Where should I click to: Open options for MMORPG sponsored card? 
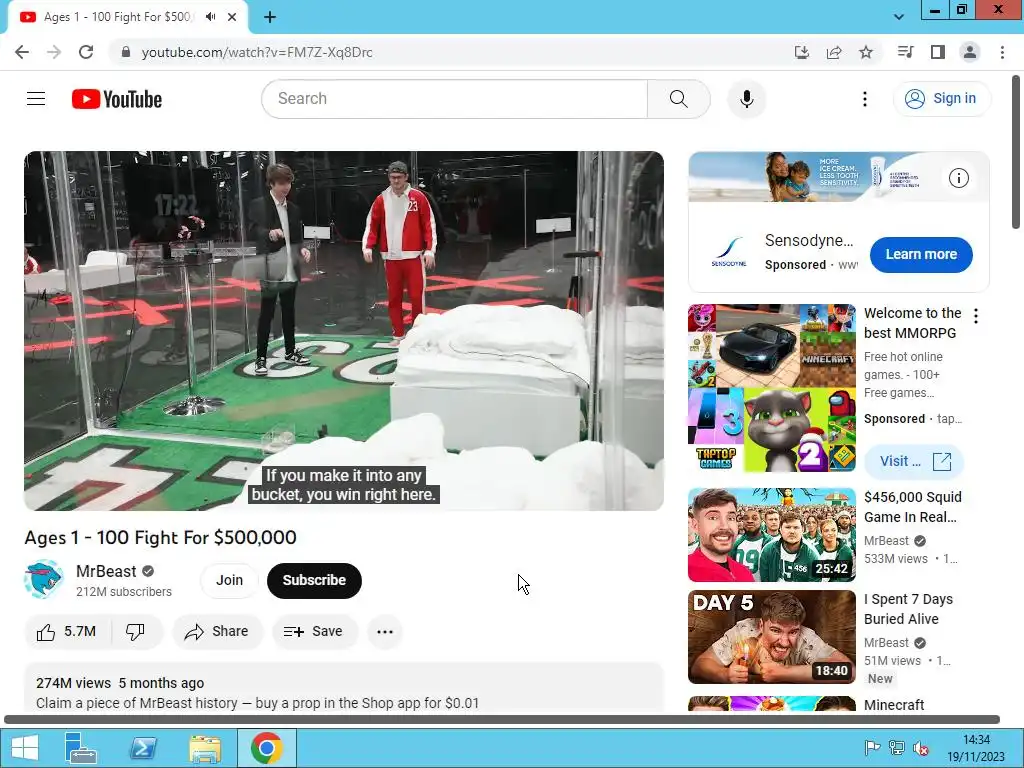pyautogui.click(x=976, y=316)
